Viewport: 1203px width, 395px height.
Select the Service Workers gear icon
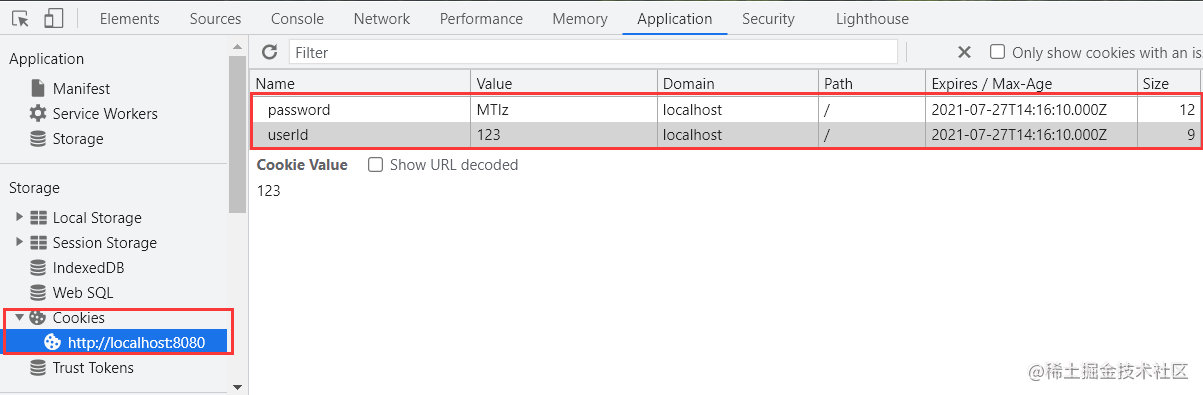pyautogui.click(x=38, y=113)
